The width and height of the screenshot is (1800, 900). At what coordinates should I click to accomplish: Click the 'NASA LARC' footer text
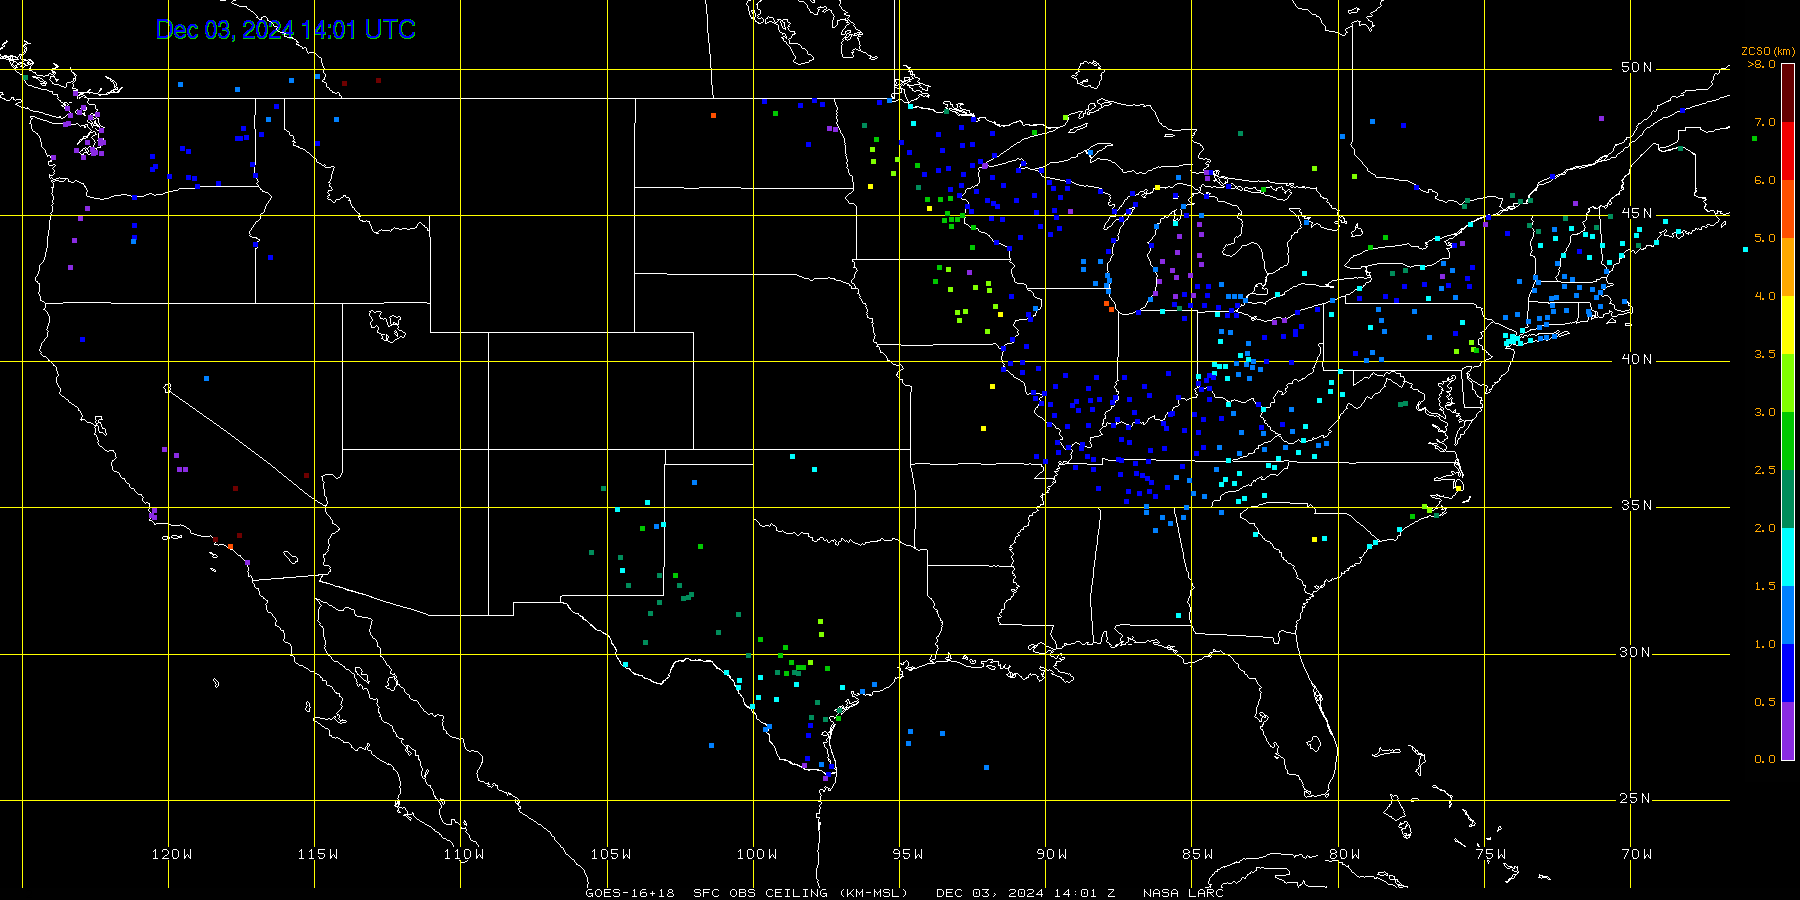click(1183, 893)
